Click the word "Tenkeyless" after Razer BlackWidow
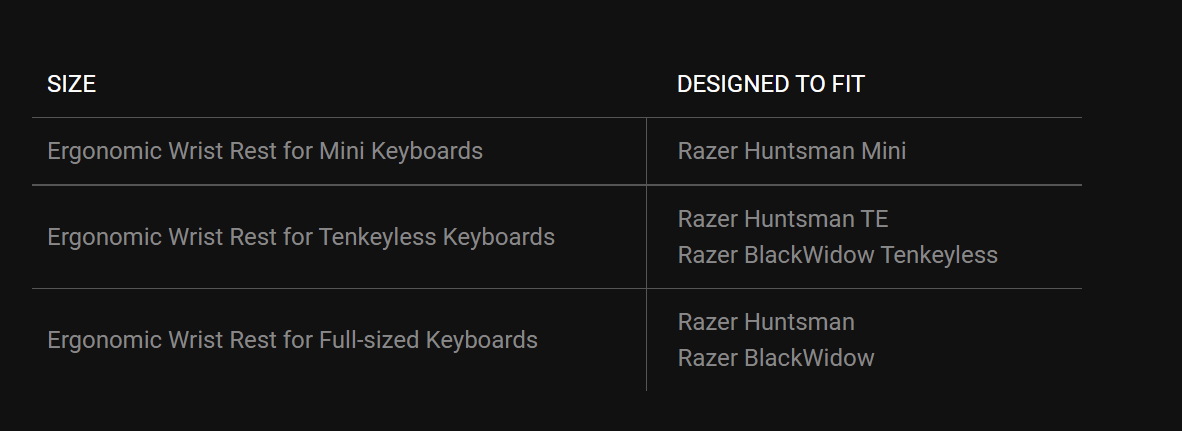 coord(939,255)
